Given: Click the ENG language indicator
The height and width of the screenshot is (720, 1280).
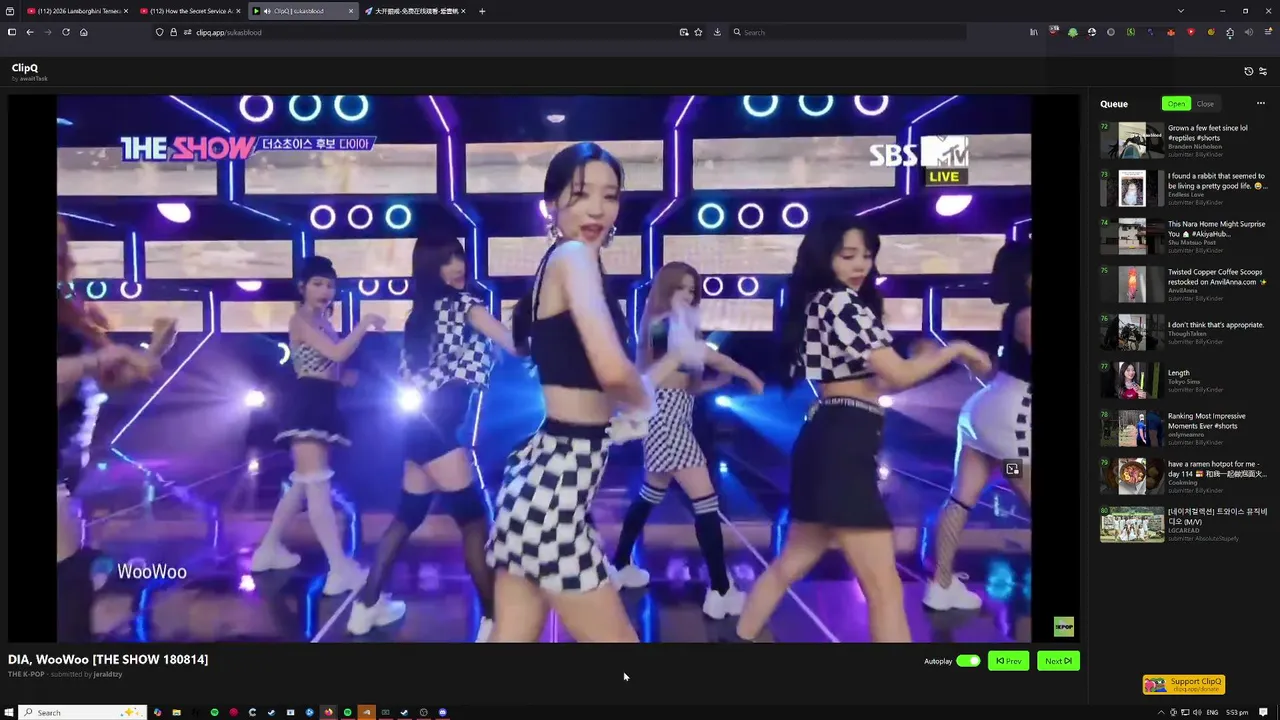Looking at the screenshot, I should (1212, 712).
